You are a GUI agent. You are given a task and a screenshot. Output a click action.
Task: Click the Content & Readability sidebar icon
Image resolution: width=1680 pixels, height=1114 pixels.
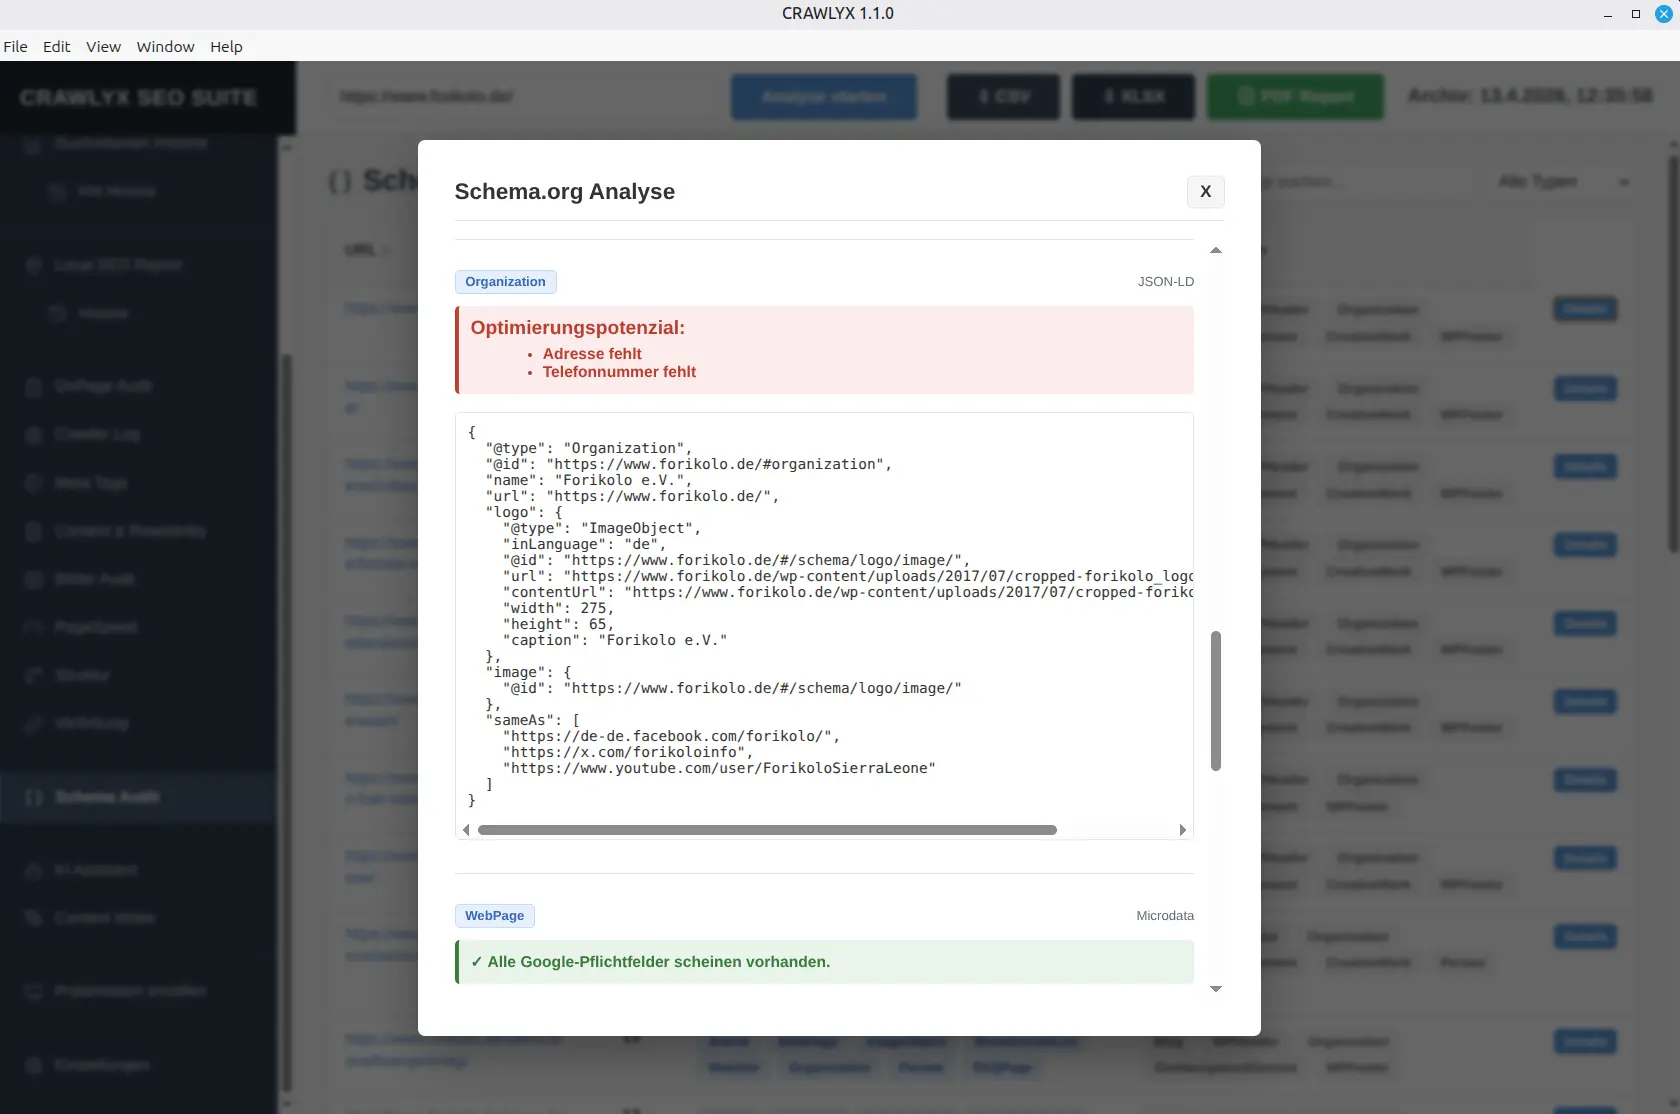tap(34, 531)
